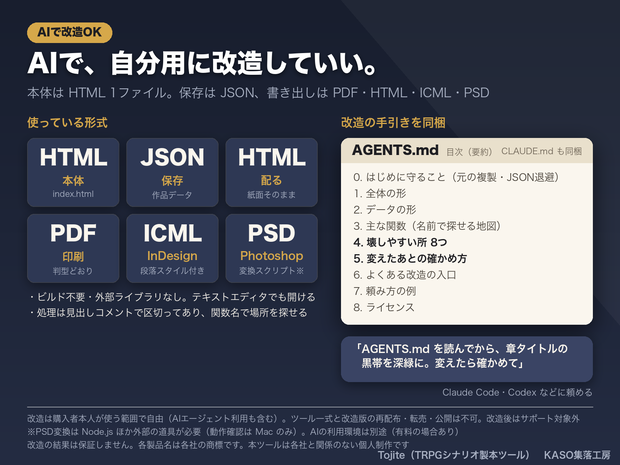Select item 7 頼み方の例
Viewport: 620px width, 465px height.
pos(384,291)
